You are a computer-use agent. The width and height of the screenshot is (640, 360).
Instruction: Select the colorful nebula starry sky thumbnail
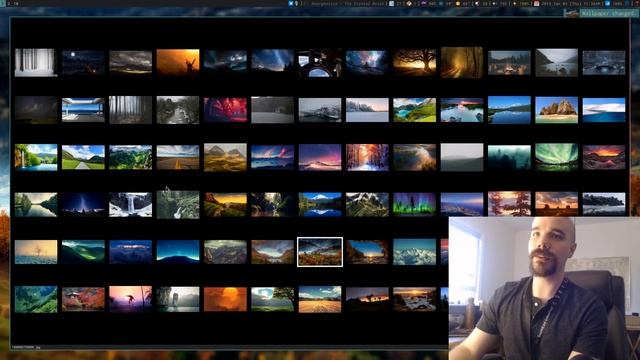tap(367, 62)
